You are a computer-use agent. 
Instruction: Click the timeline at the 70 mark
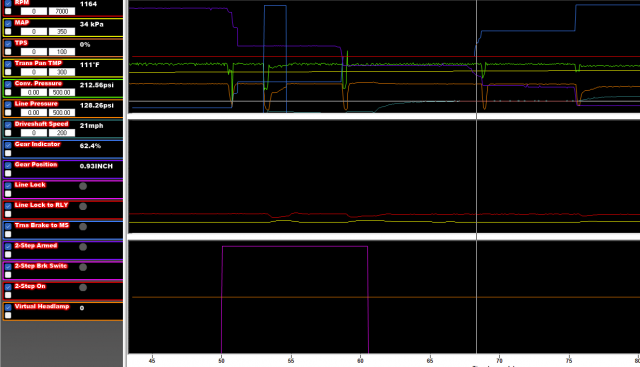[x=499, y=361]
